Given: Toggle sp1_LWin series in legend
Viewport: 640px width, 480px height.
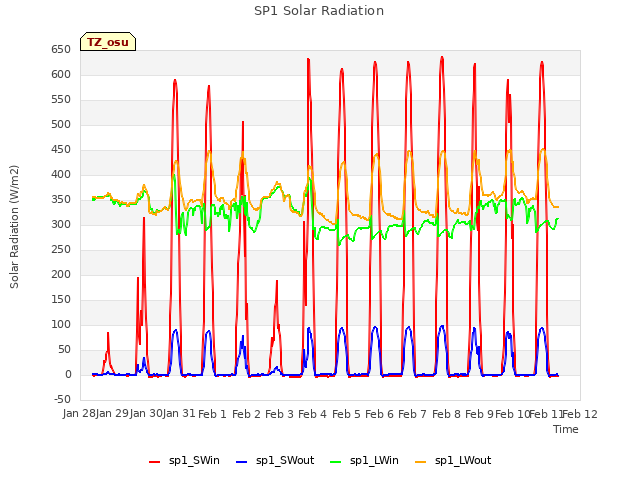Looking at the screenshot, I should tap(364, 461).
